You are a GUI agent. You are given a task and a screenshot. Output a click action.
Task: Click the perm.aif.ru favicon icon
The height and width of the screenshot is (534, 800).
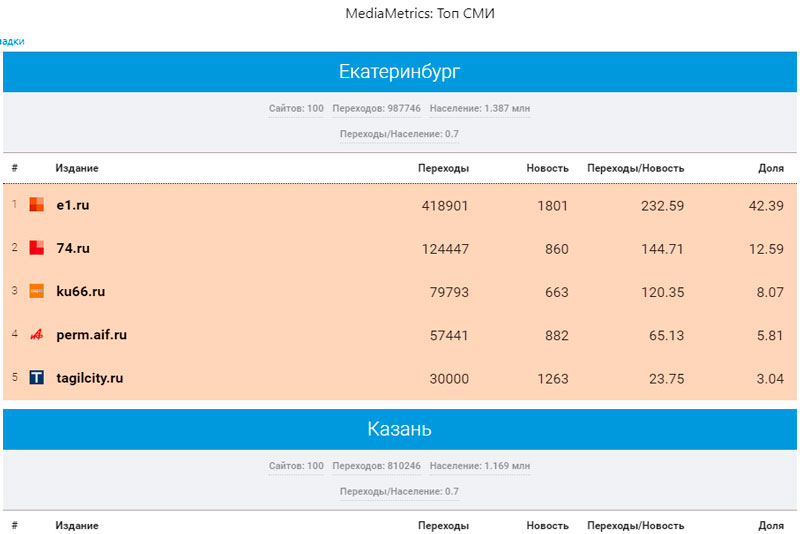(36, 335)
